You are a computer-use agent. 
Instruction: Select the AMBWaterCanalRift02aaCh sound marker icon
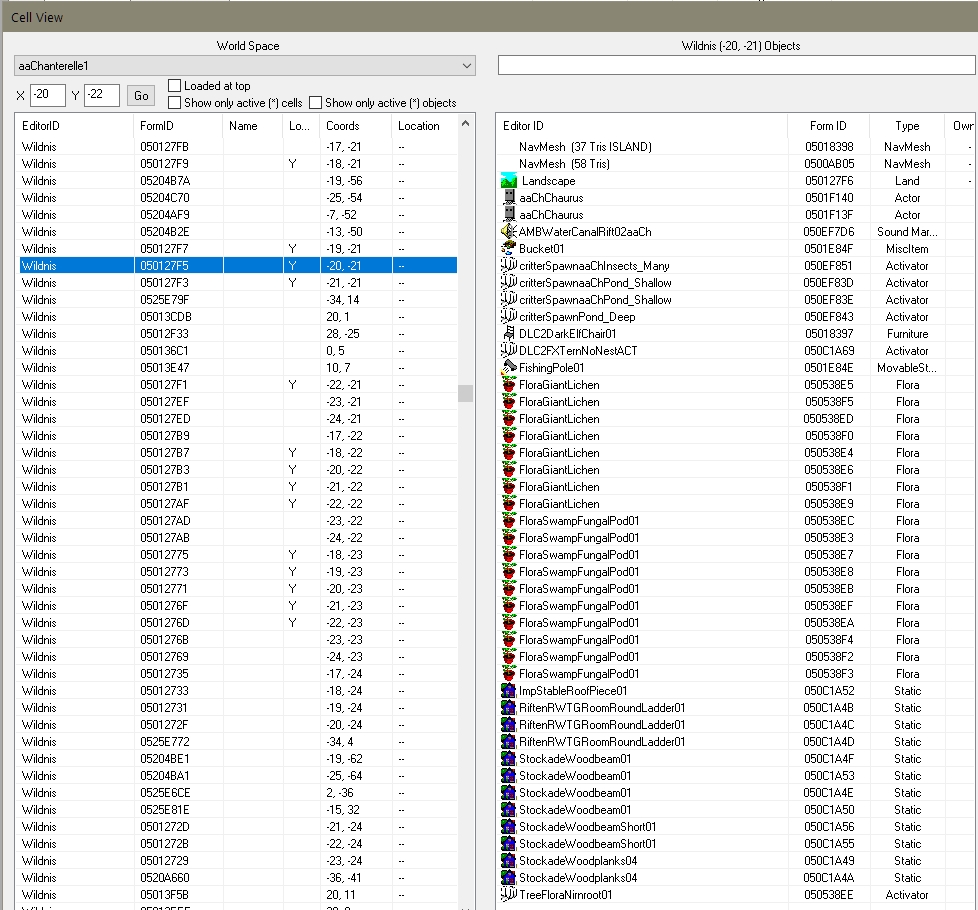pos(509,232)
